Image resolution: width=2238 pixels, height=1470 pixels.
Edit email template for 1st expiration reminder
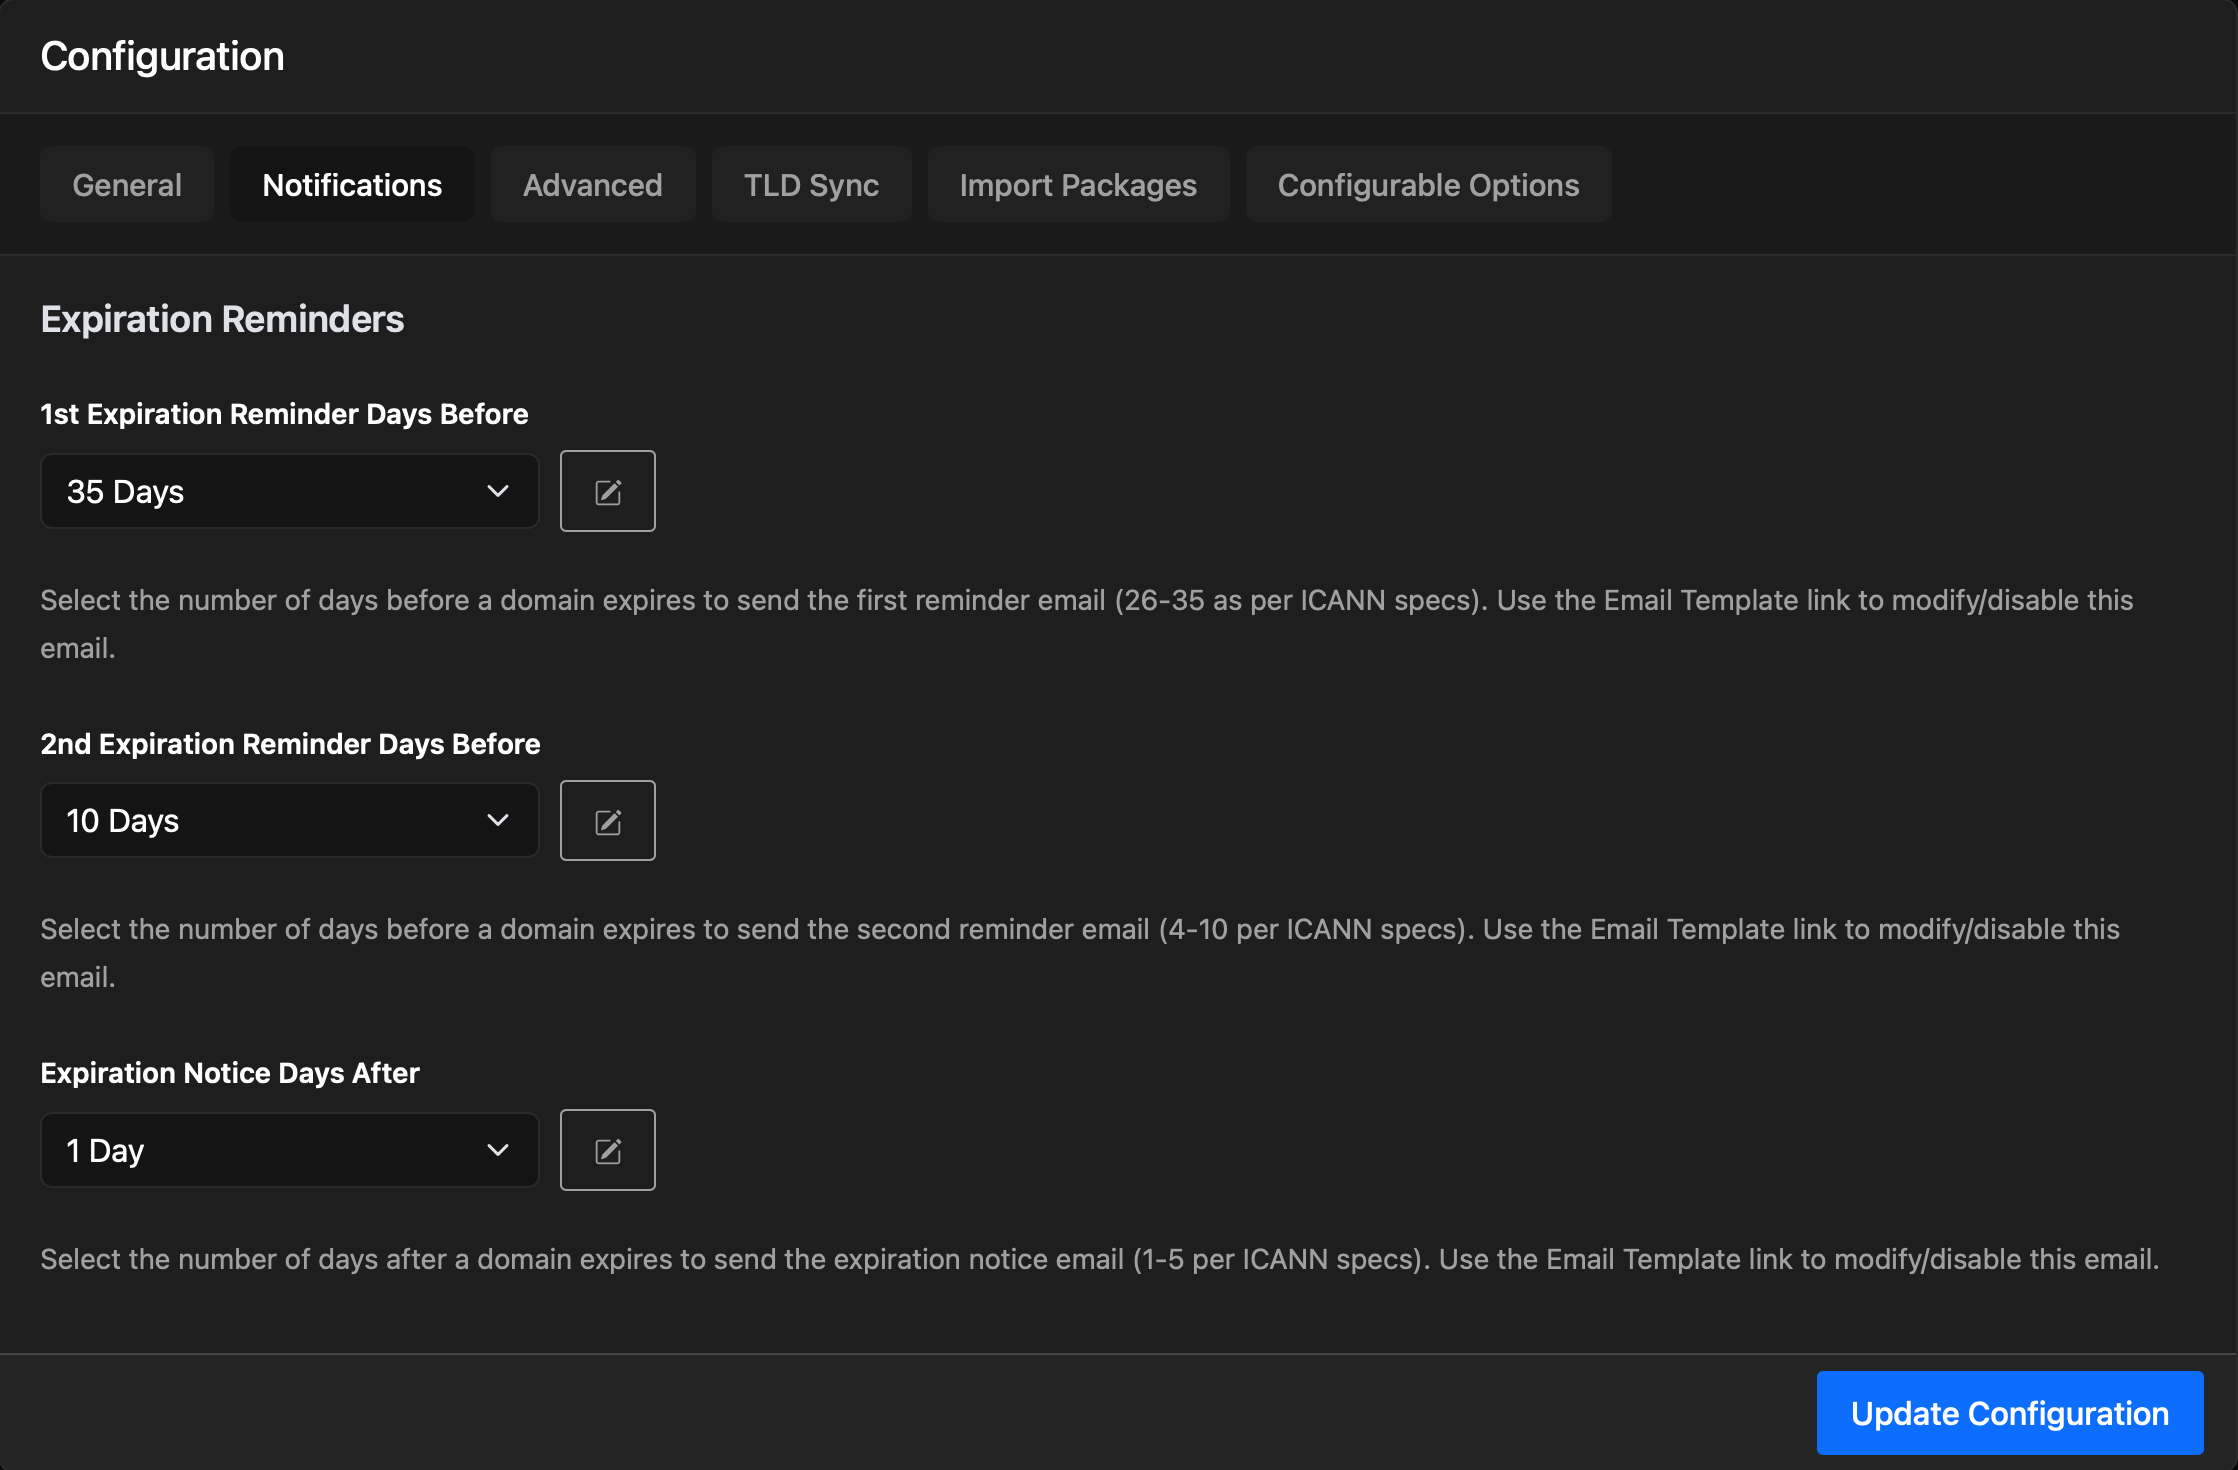[607, 491]
